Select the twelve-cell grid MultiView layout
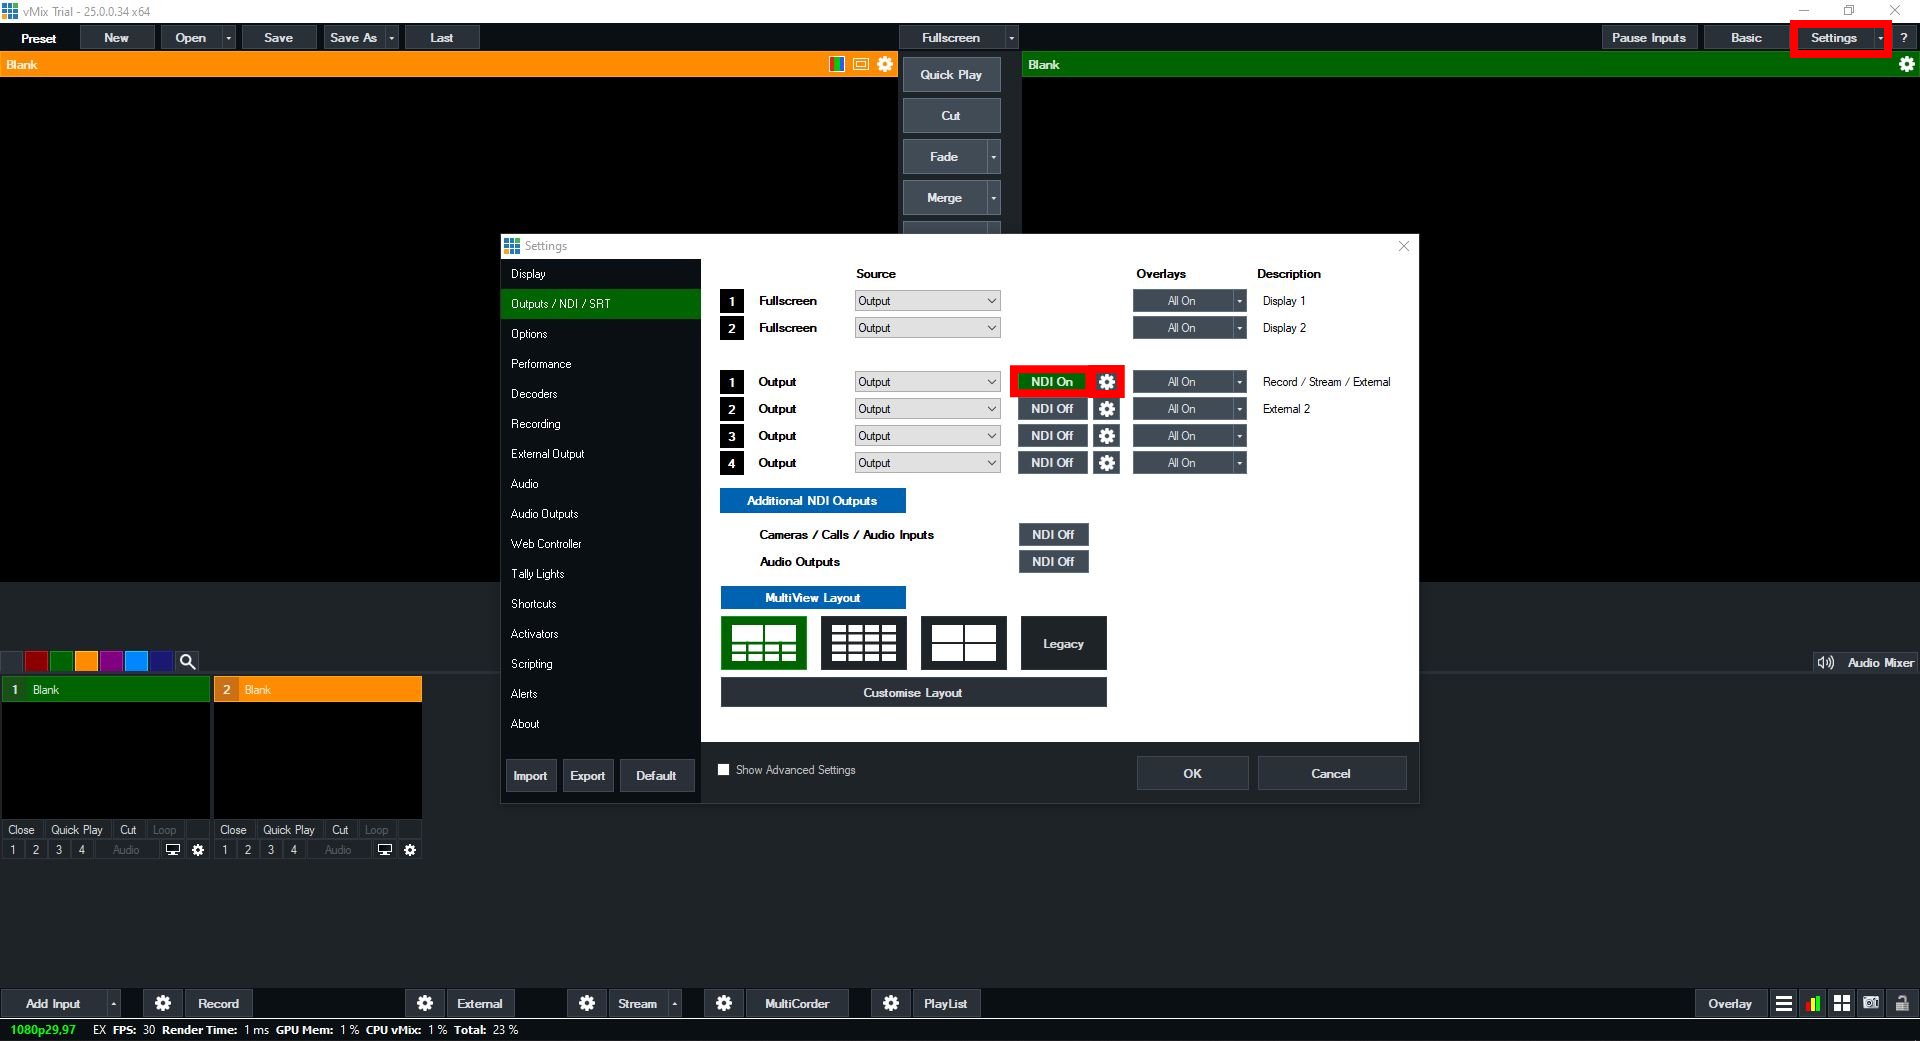Image resolution: width=1920 pixels, height=1041 pixels. coord(864,643)
